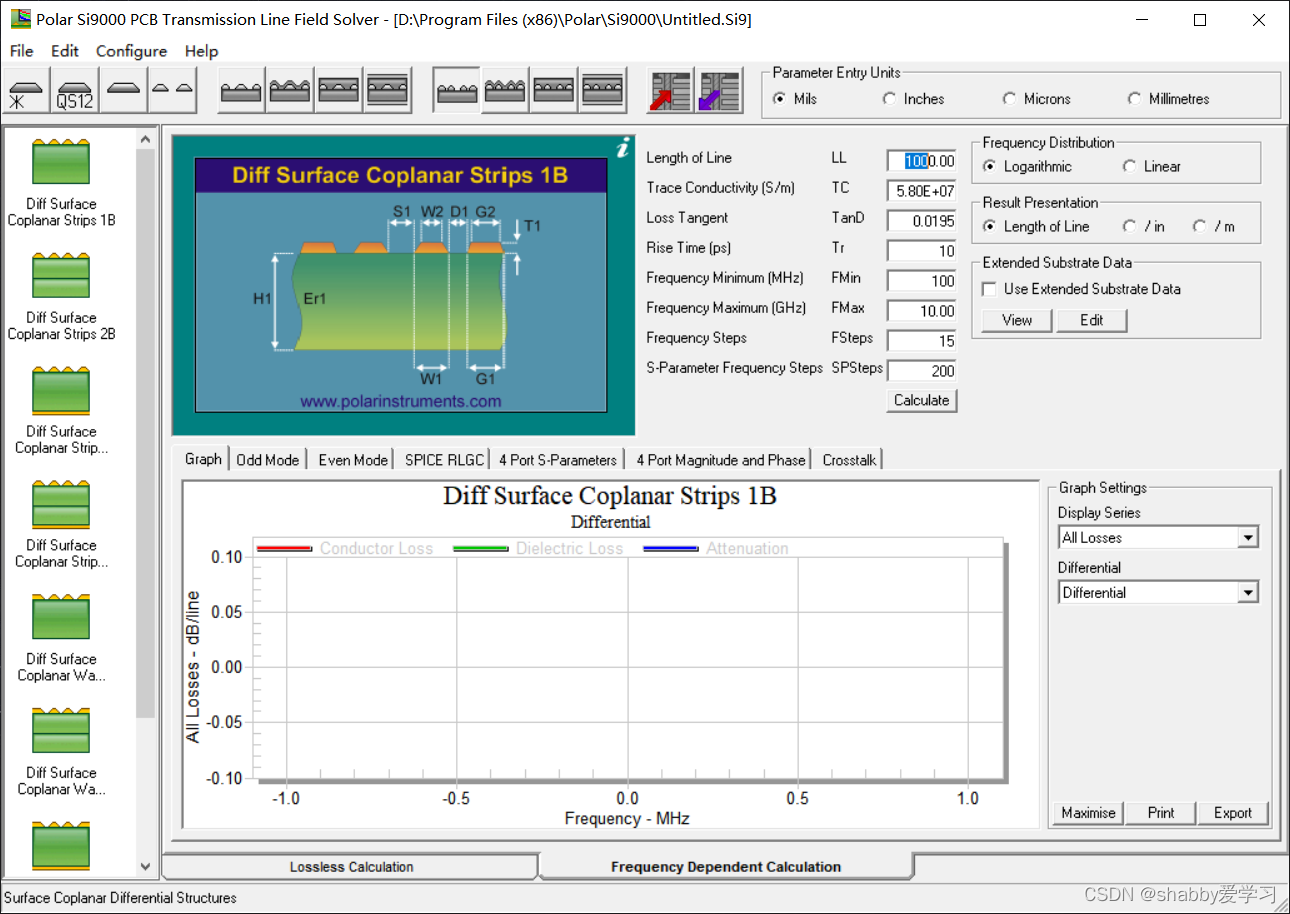Click green Dielectric Loss legend swatch
The width and height of the screenshot is (1290, 914).
tap(481, 548)
